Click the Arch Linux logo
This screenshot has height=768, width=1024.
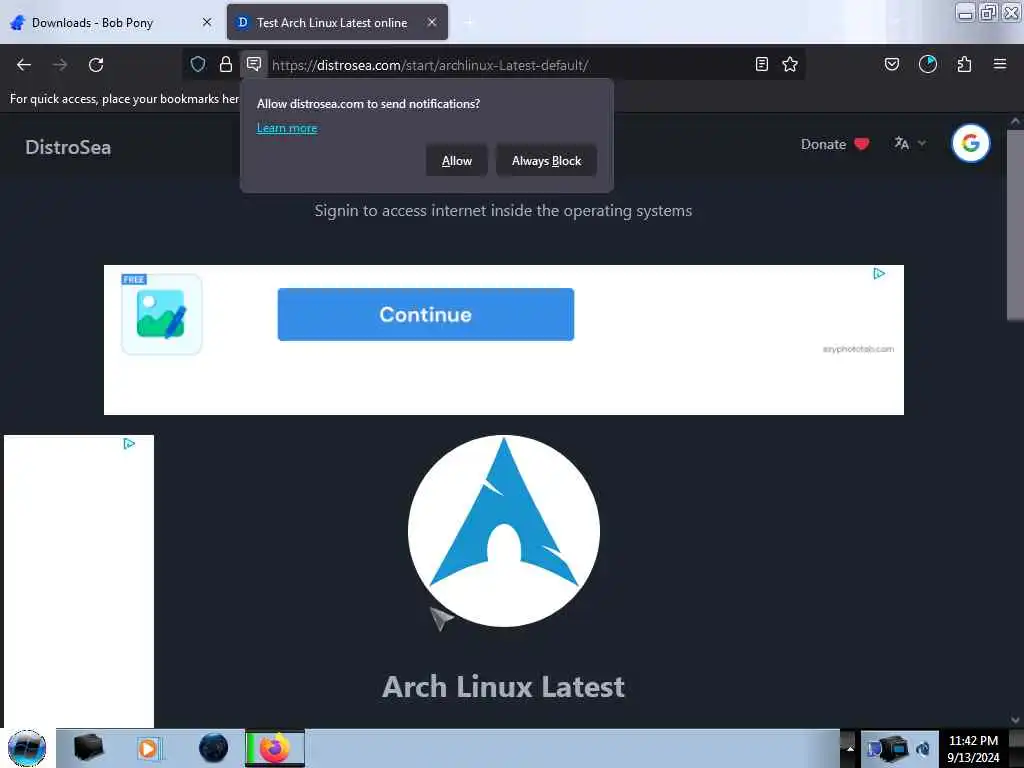(x=504, y=531)
